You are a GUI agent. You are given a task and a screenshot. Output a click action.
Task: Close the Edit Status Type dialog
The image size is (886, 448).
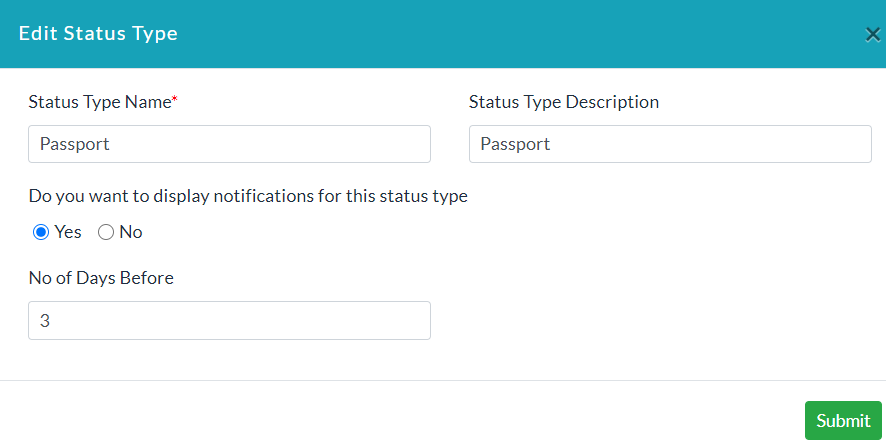[x=872, y=35]
